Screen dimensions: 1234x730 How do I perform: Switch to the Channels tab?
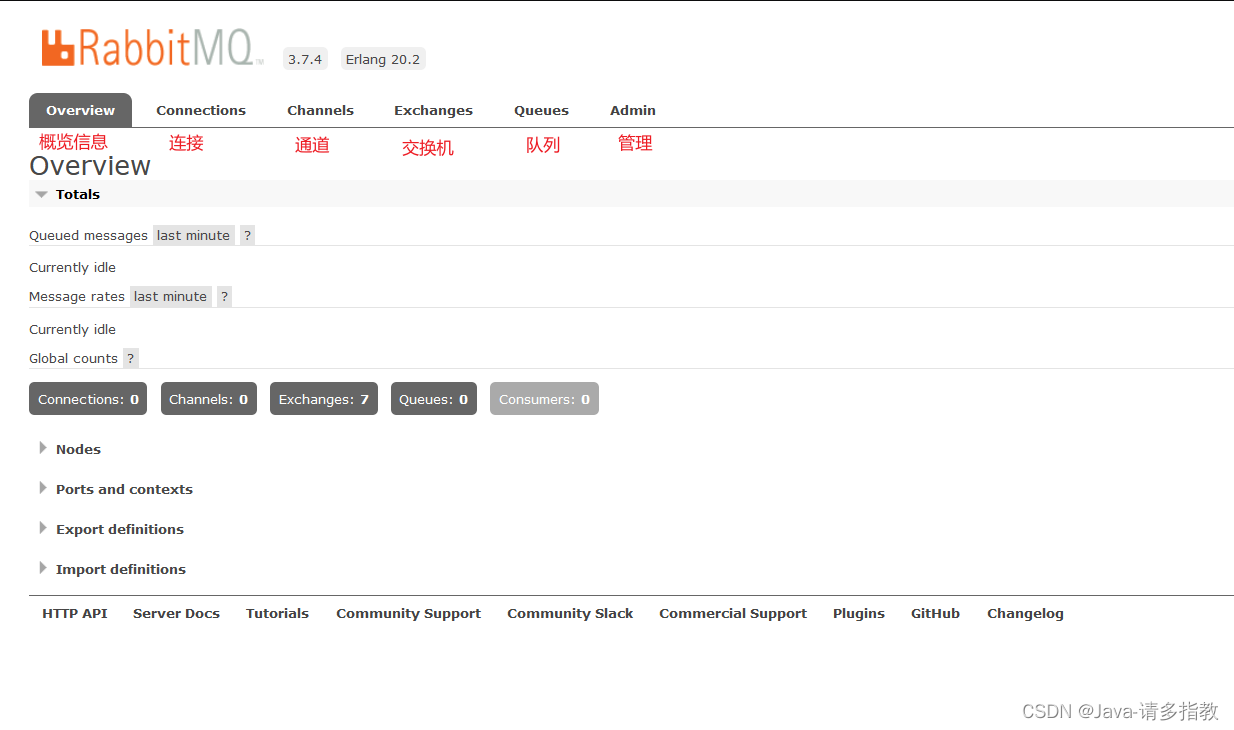point(320,110)
